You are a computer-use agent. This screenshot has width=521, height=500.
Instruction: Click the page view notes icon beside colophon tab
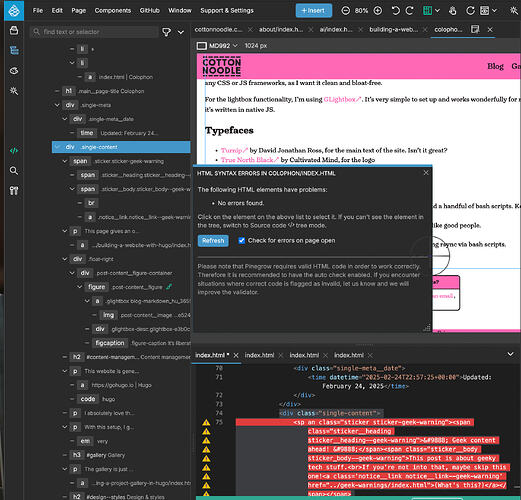475,29
